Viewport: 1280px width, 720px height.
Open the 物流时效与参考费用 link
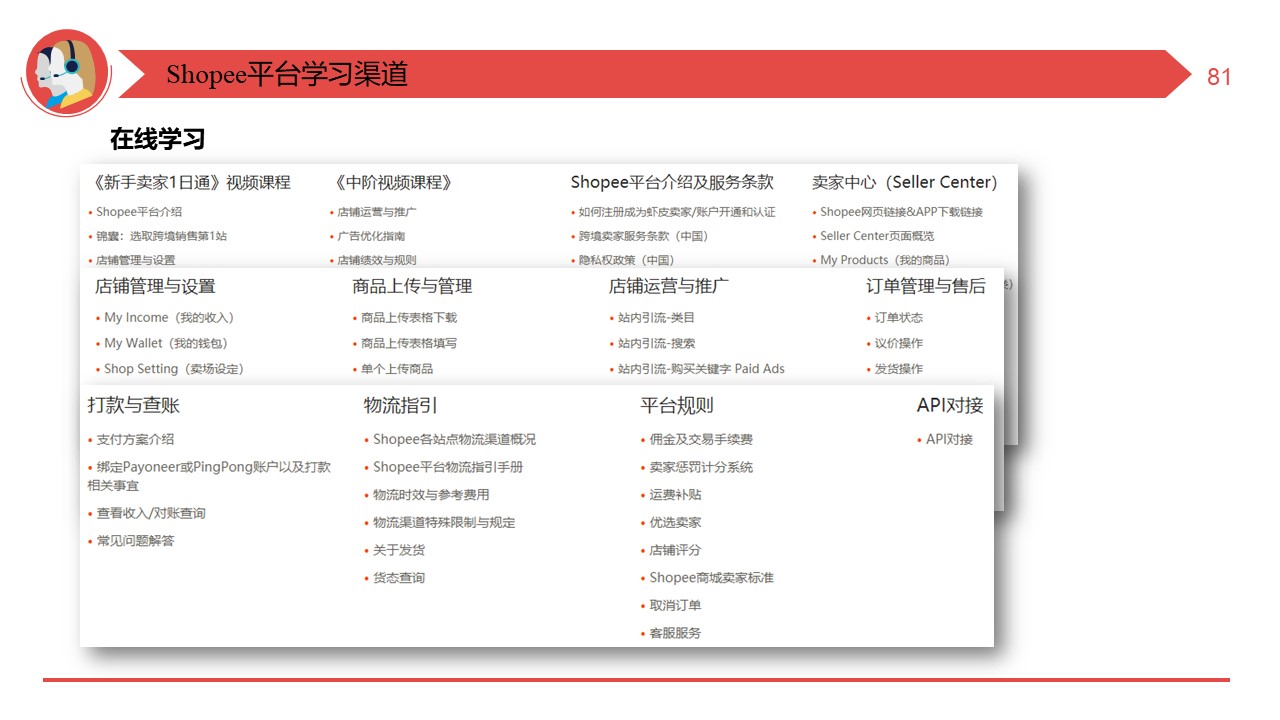point(431,495)
